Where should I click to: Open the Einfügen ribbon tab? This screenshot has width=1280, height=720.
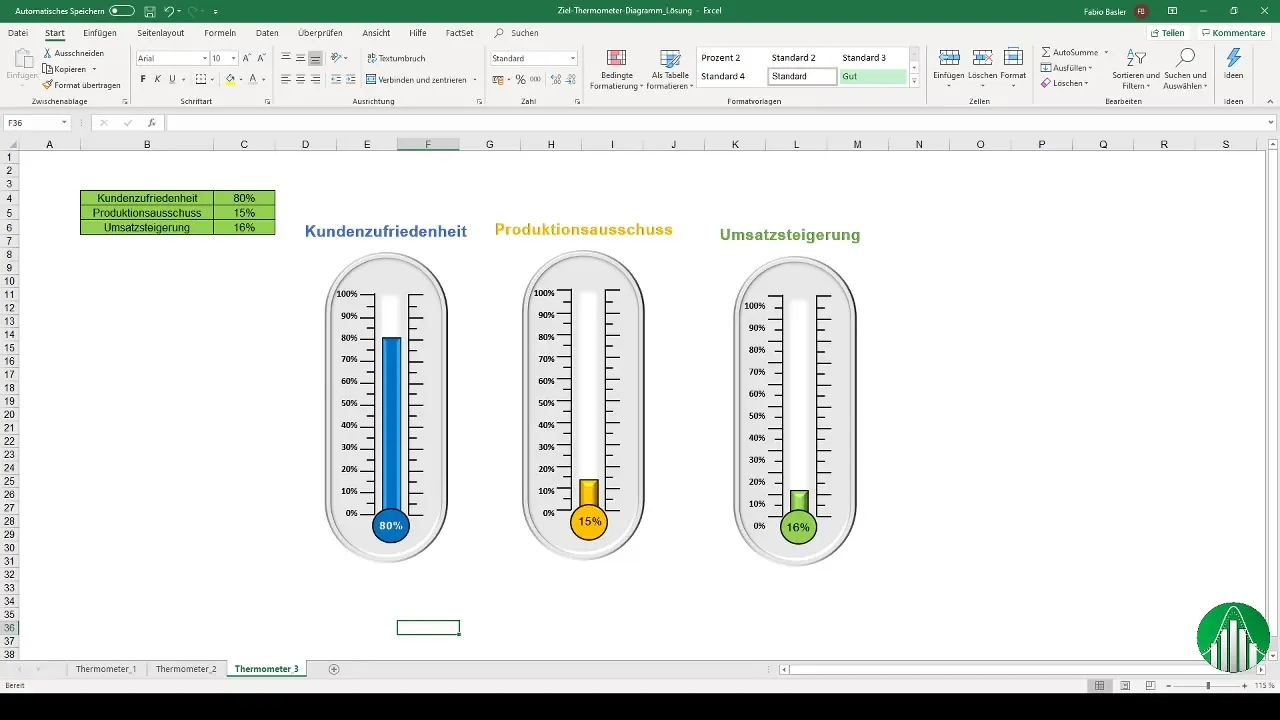click(100, 32)
